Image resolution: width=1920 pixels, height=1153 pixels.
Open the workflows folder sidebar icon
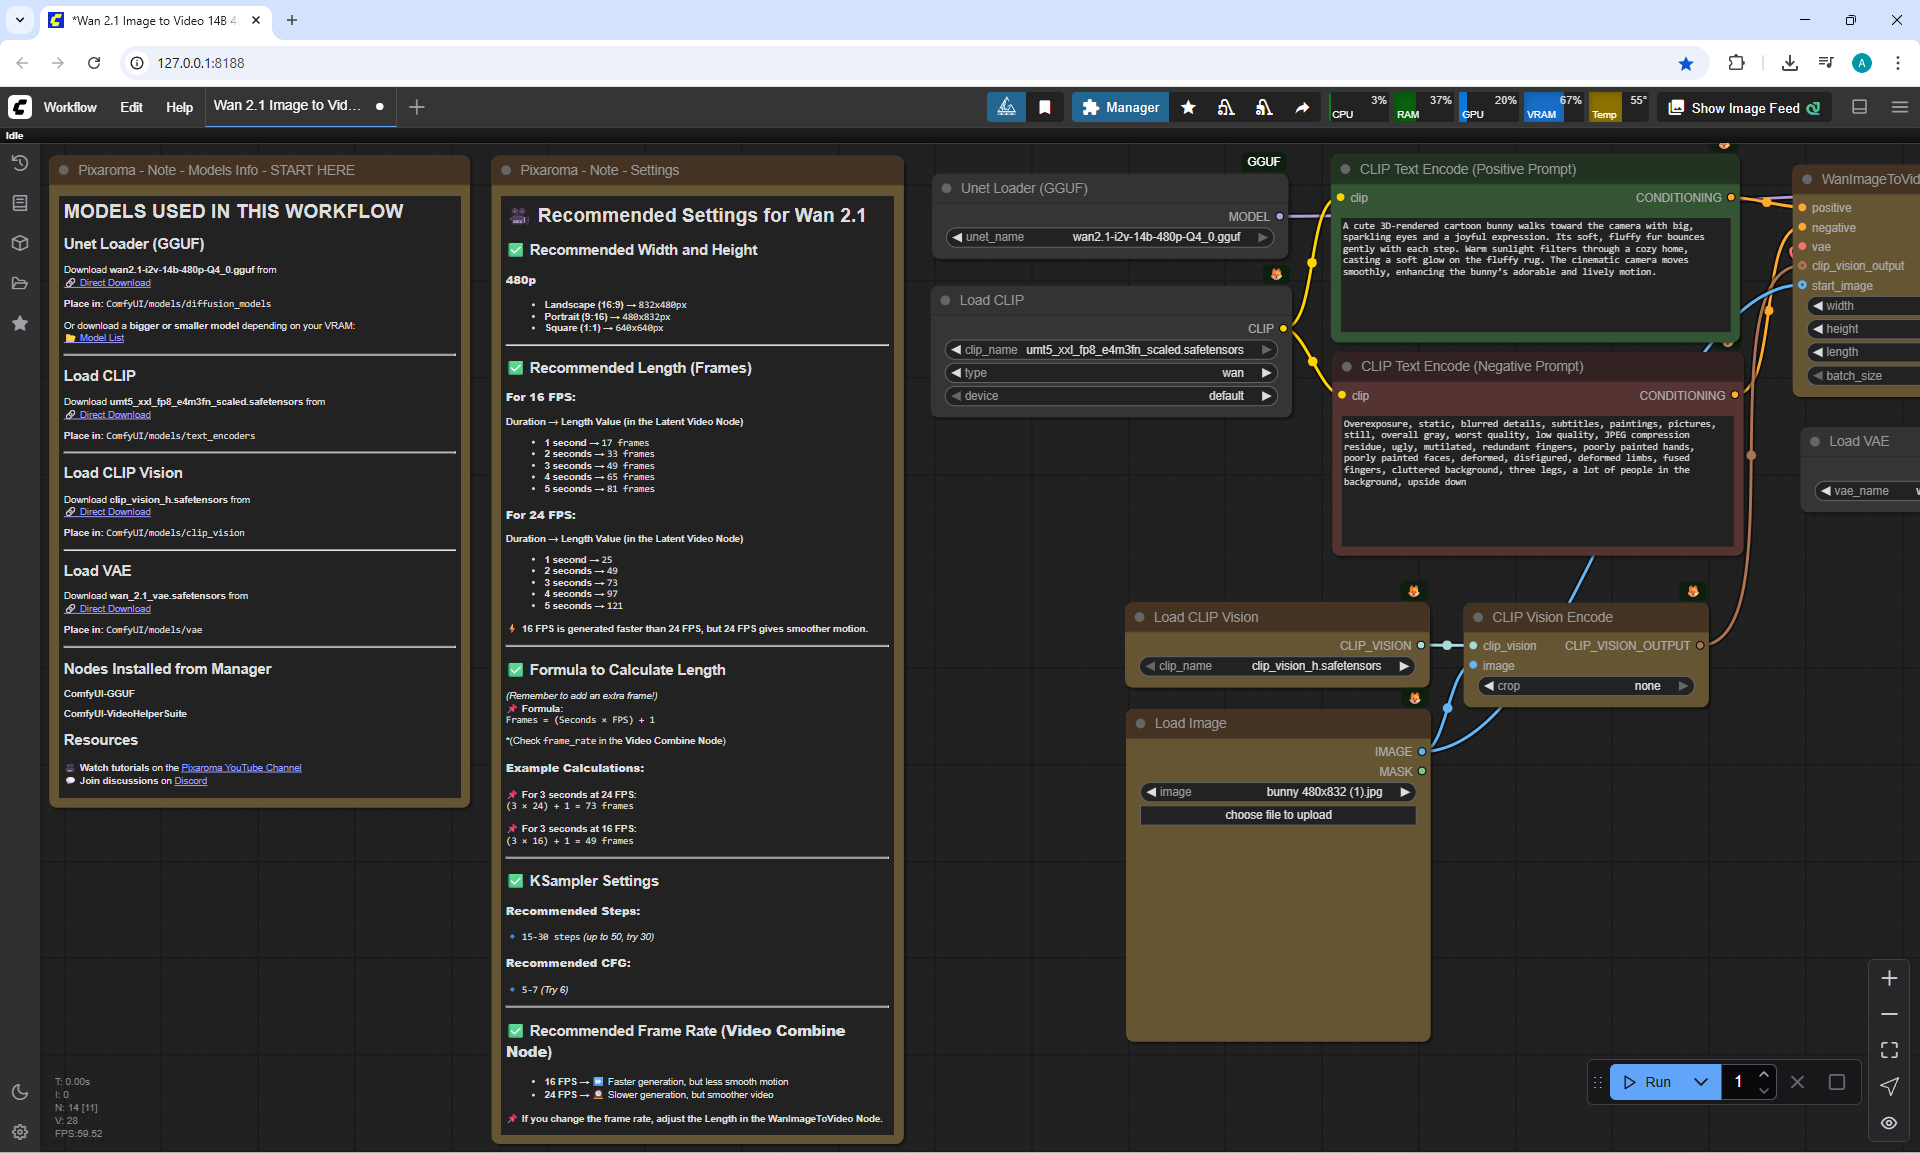pos(20,283)
